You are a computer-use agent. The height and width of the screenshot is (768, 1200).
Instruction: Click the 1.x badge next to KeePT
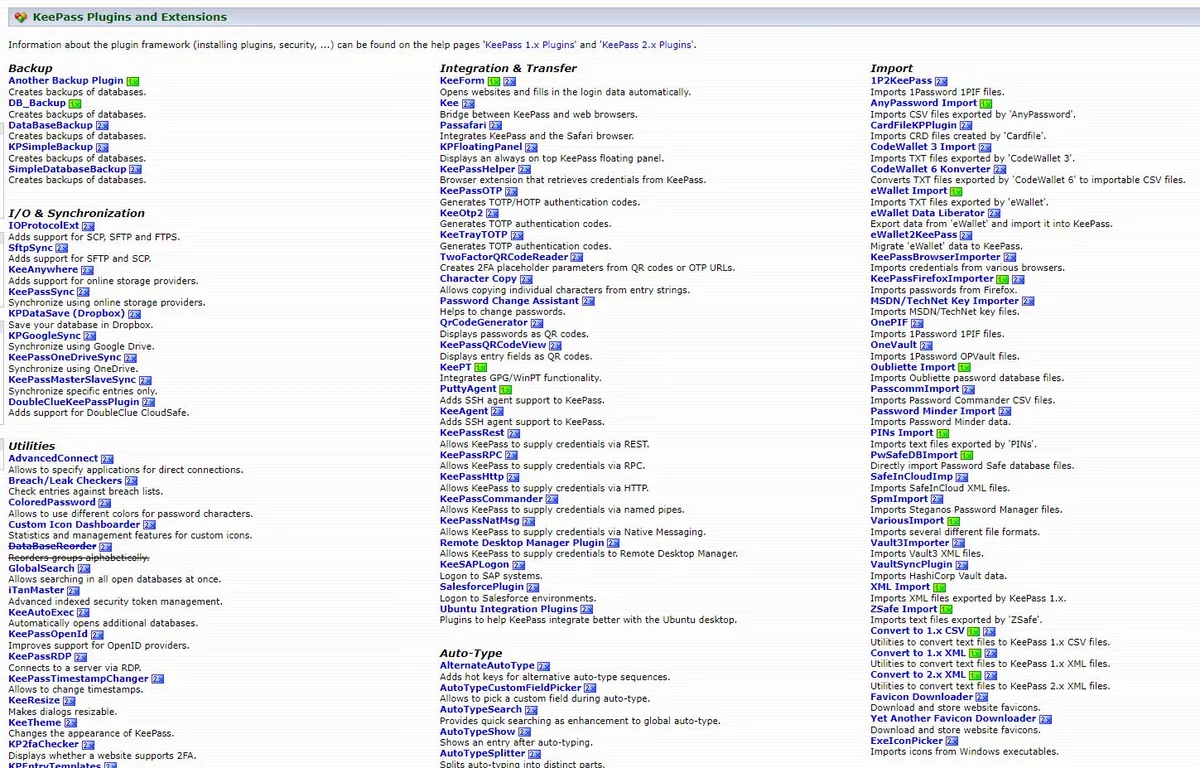[x=481, y=367]
